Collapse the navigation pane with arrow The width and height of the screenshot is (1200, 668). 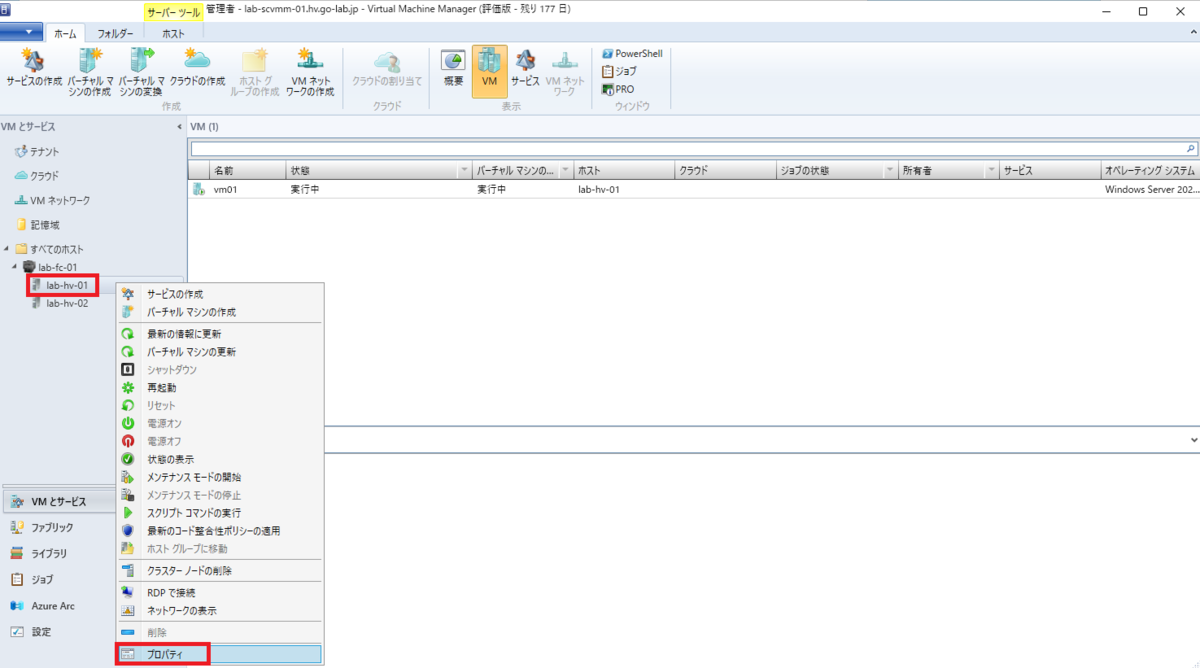click(x=179, y=127)
